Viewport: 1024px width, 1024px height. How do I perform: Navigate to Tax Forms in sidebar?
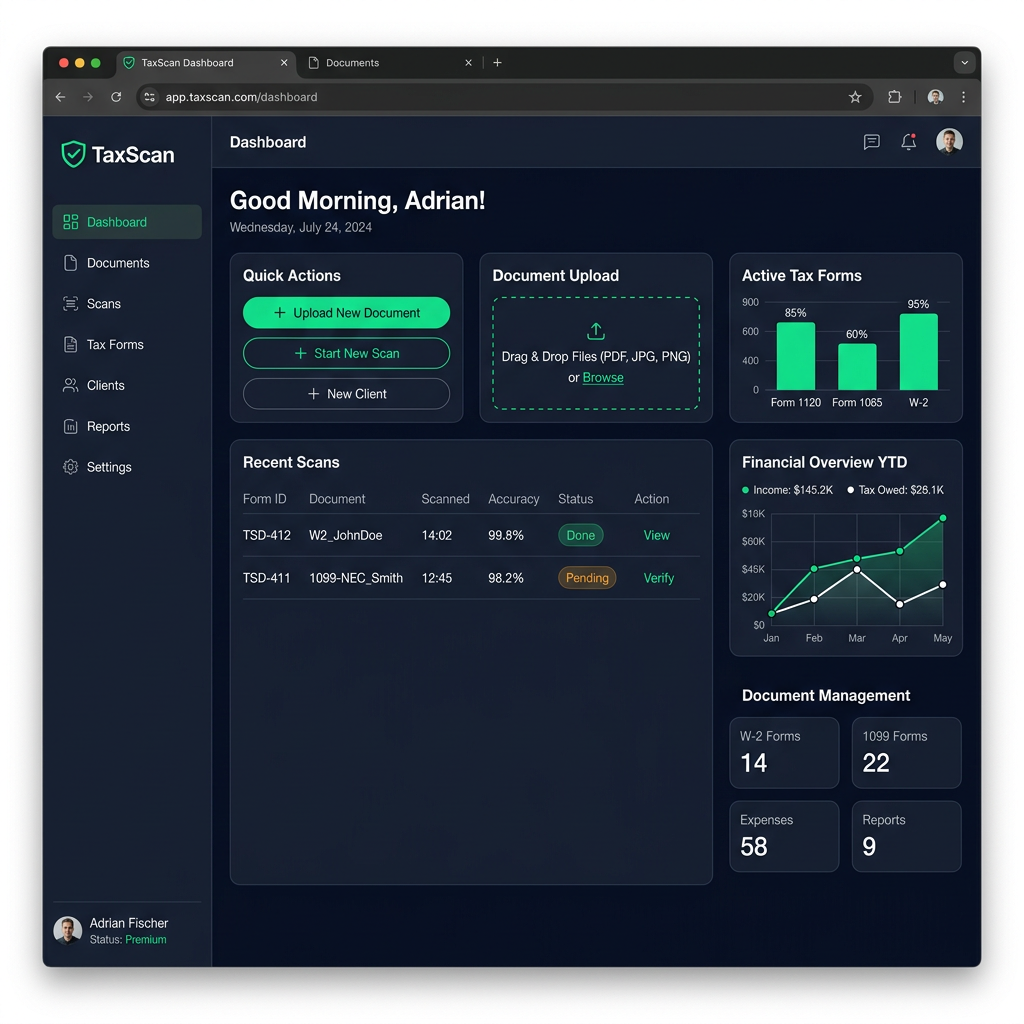pos(127,345)
